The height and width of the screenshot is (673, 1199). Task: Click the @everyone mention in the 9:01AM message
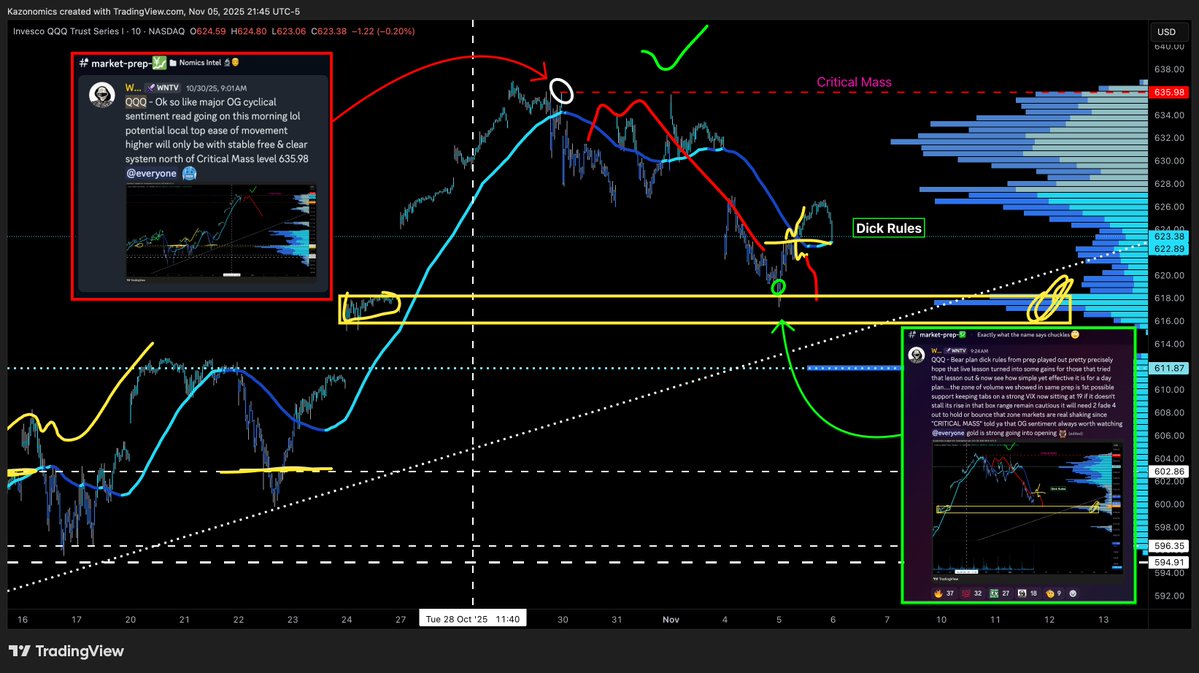pos(151,174)
